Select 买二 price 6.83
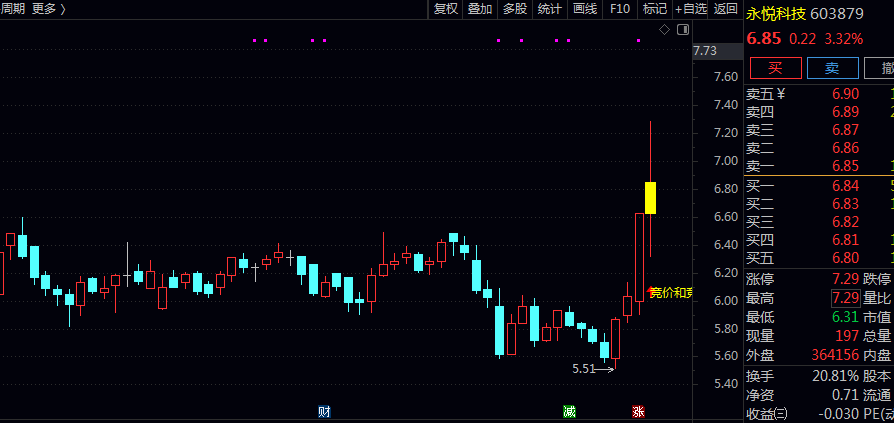This screenshot has width=894, height=423. click(845, 204)
